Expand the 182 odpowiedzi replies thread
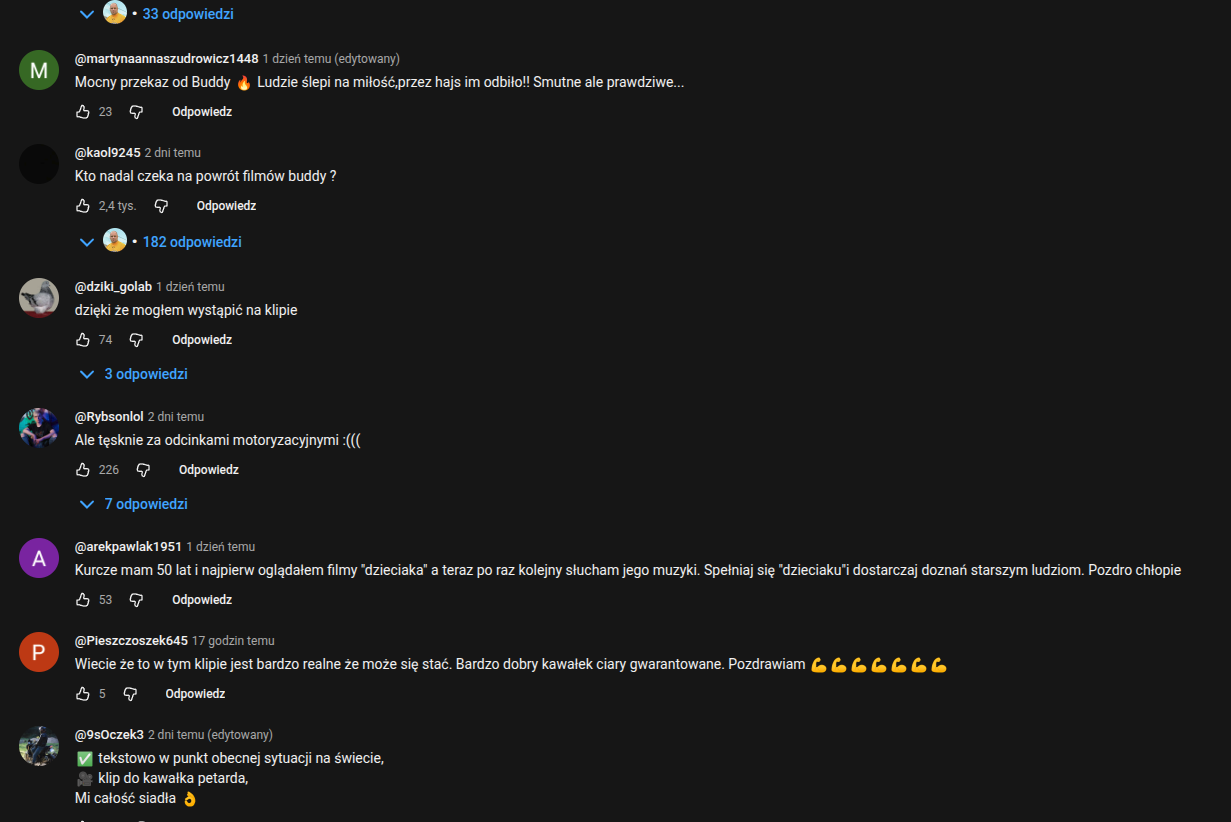Viewport: 1231px width, 822px height. [160, 242]
